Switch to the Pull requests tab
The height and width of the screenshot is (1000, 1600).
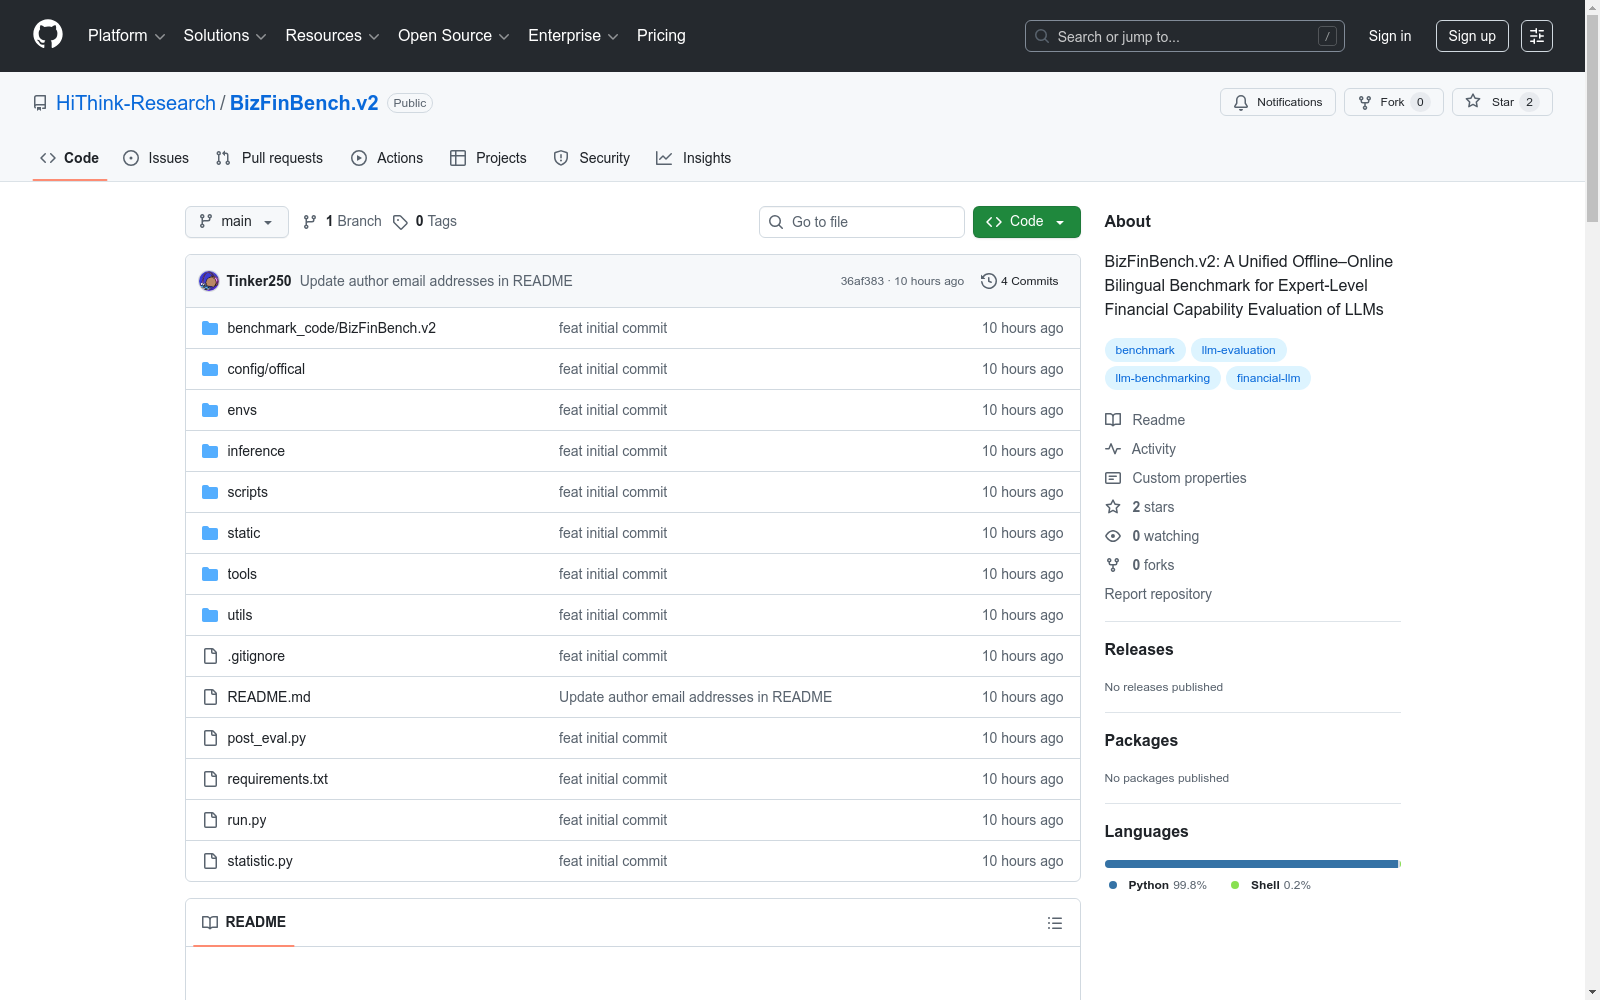pyautogui.click(x=269, y=158)
